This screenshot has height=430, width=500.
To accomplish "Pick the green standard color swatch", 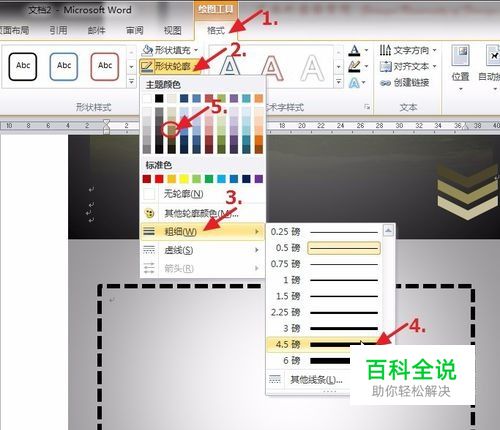I will (x=209, y=179).
